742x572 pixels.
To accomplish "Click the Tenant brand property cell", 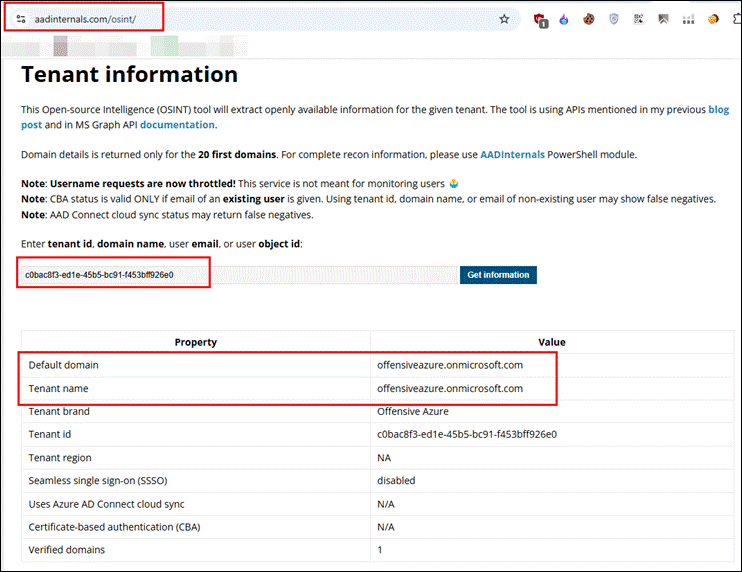I will (x=195, y=412).
